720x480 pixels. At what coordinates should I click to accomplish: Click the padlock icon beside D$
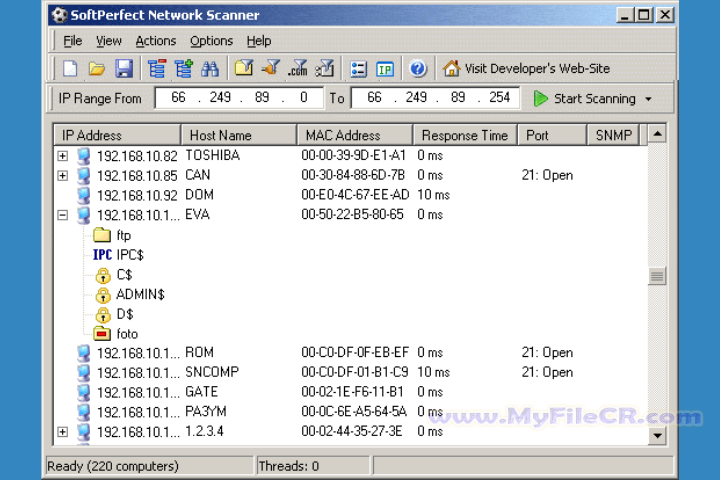[103, 315]
